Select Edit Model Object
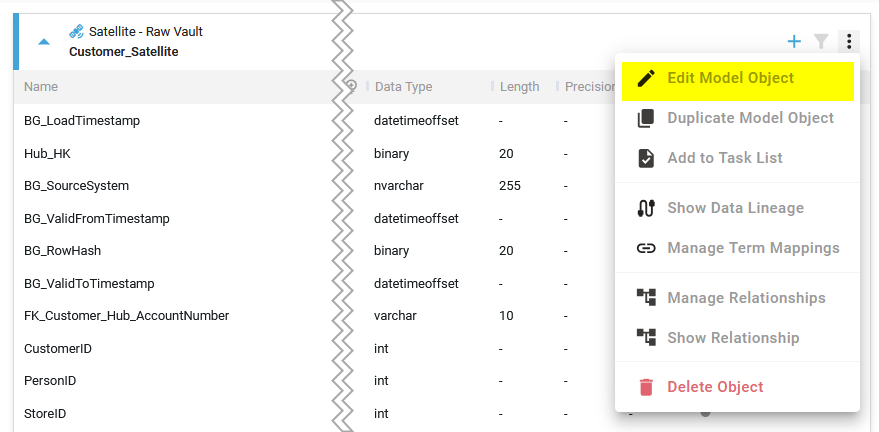Viewport: 879px width, 432px height. [x=730, y=78]
